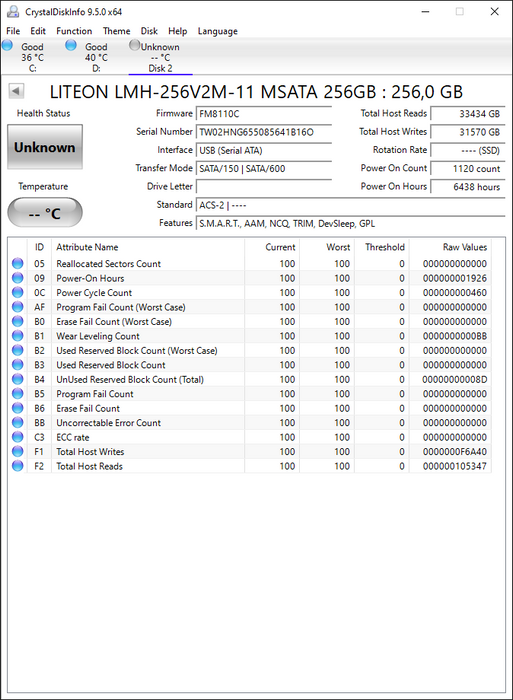Minimize the CrystalDiskInfo window
The height and width of the screenshot is (700, 513).
[425, 12]
